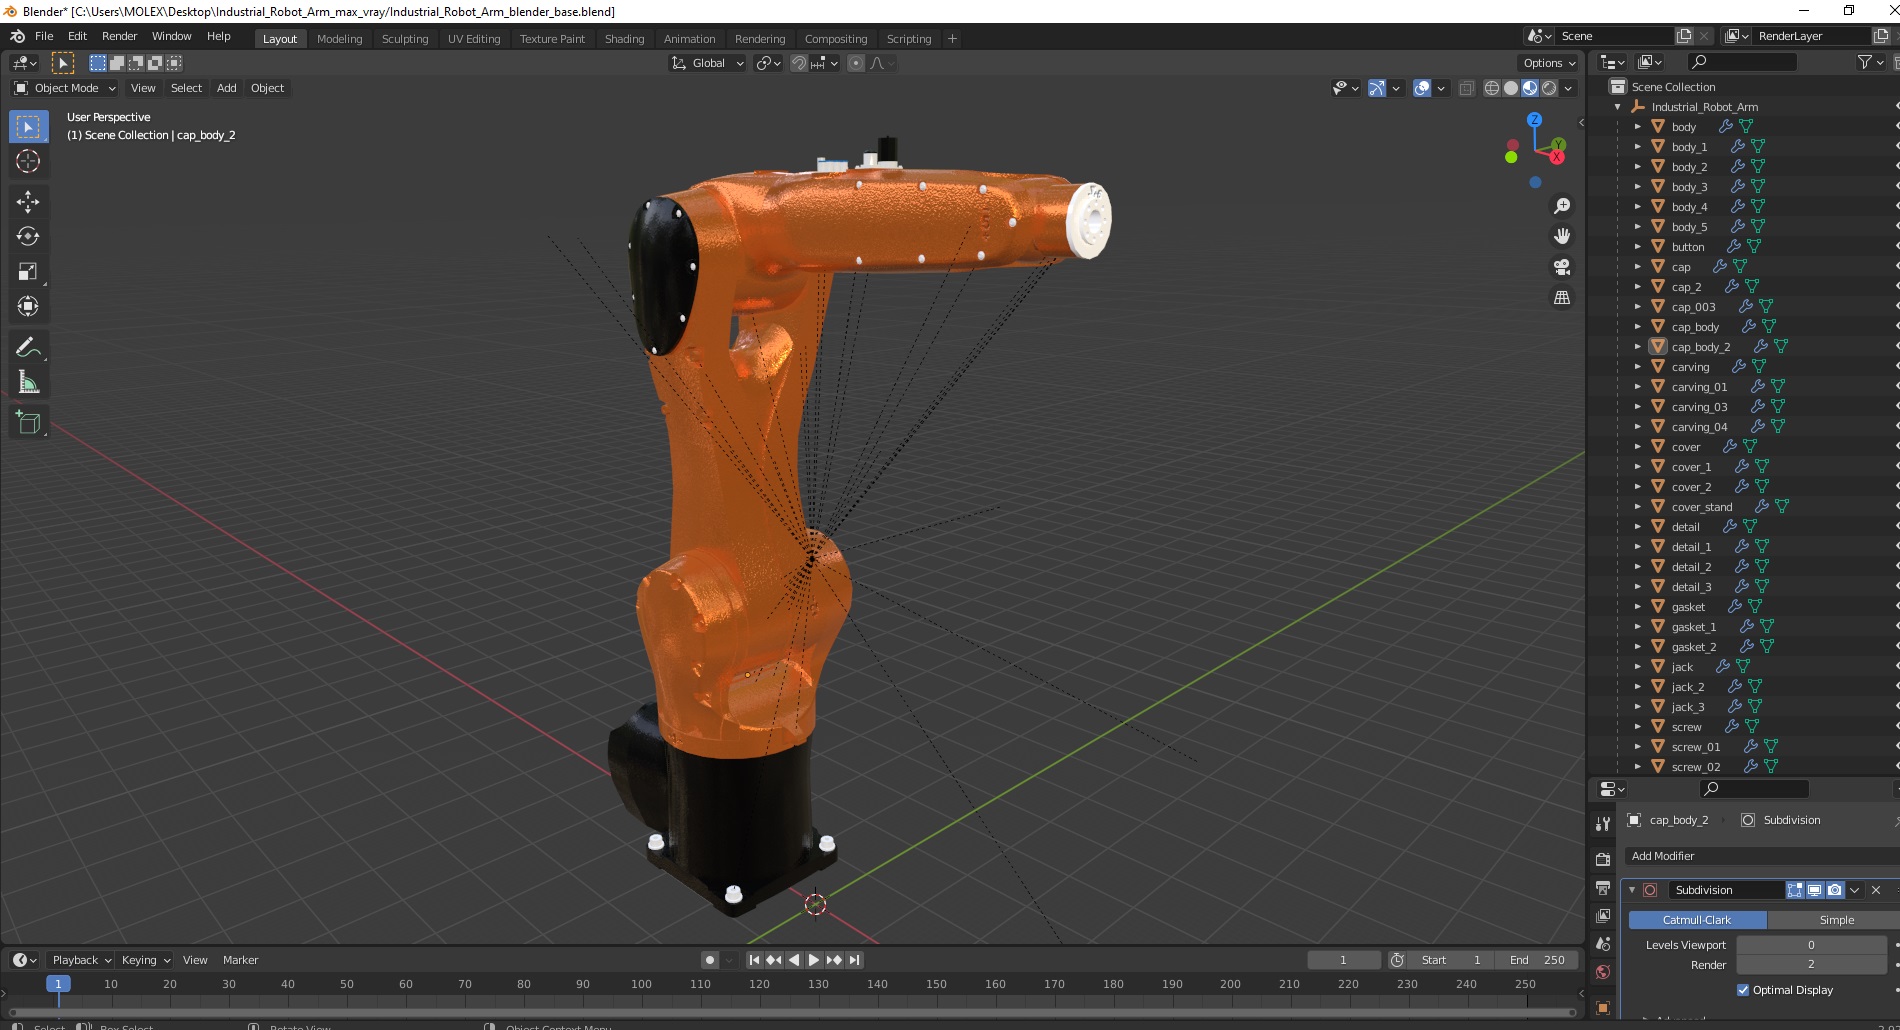Activate the Rotate tool

click(28, 236)
